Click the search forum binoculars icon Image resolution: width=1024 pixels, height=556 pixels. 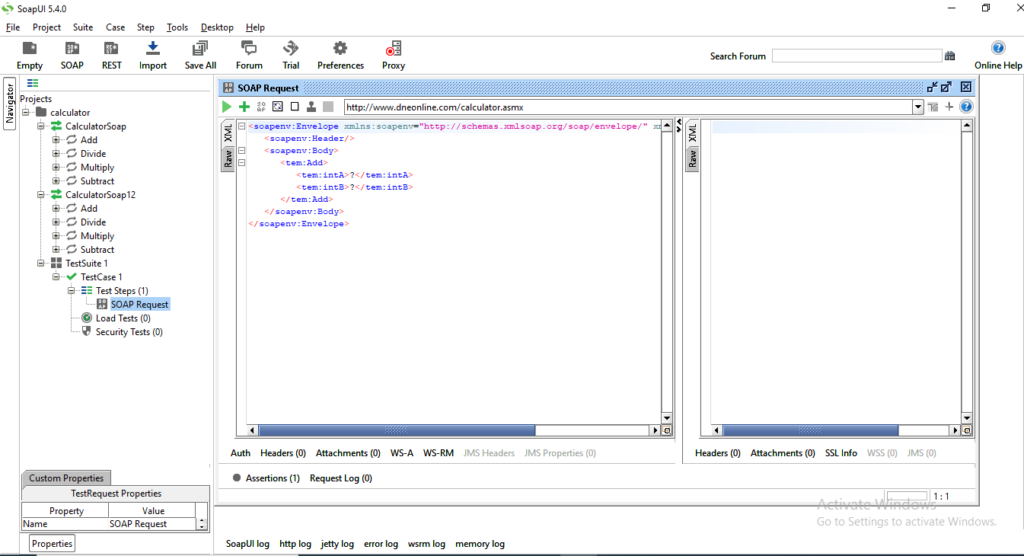pos(950,56)
